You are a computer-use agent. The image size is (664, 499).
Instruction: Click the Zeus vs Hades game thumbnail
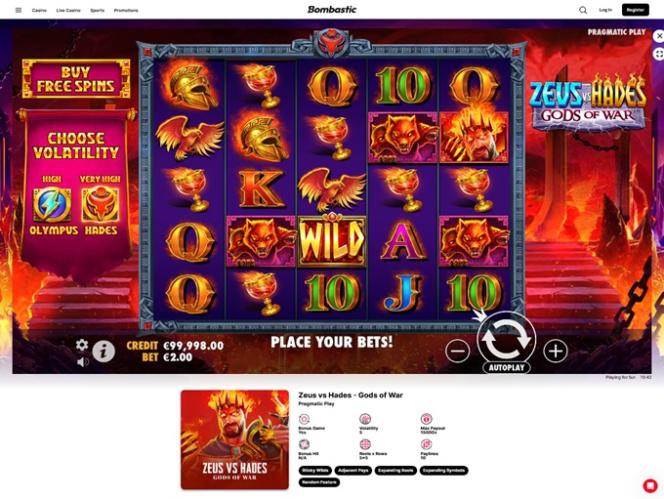235,440
